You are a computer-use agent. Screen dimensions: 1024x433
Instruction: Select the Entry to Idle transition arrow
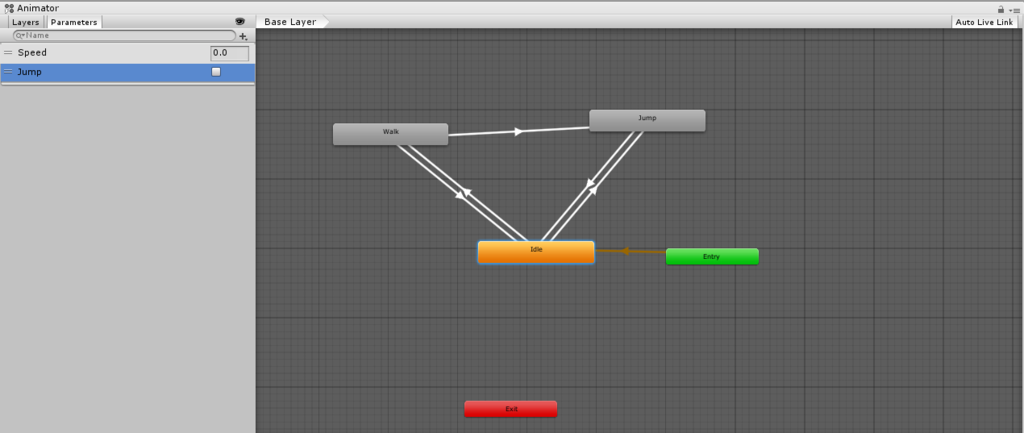626,251
